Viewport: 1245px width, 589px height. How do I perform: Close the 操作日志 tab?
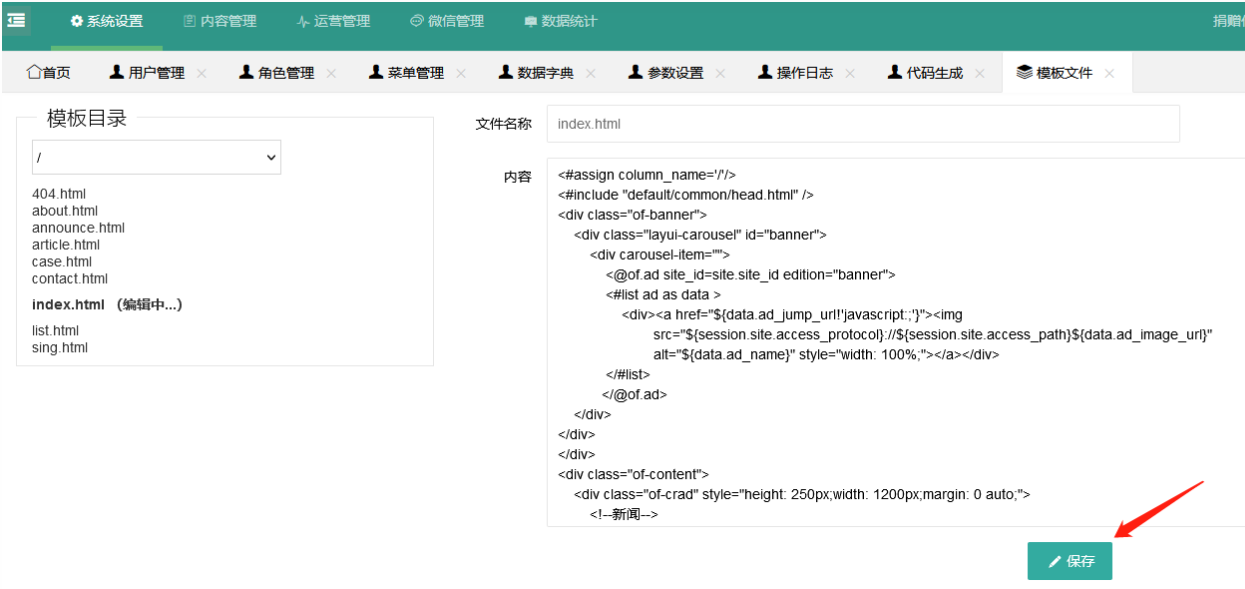[850, 73]
